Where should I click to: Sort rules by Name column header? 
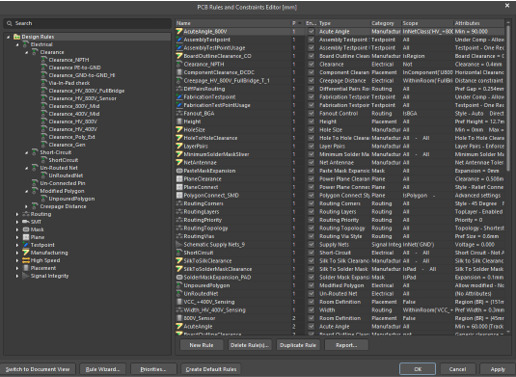(233, 23)
